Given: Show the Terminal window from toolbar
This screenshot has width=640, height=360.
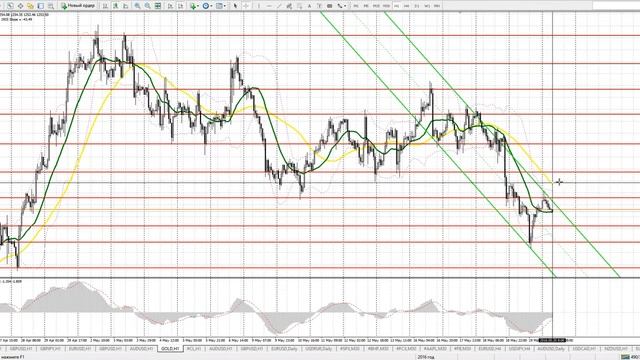Looking at the screenshot, I should tap(41, 6).
